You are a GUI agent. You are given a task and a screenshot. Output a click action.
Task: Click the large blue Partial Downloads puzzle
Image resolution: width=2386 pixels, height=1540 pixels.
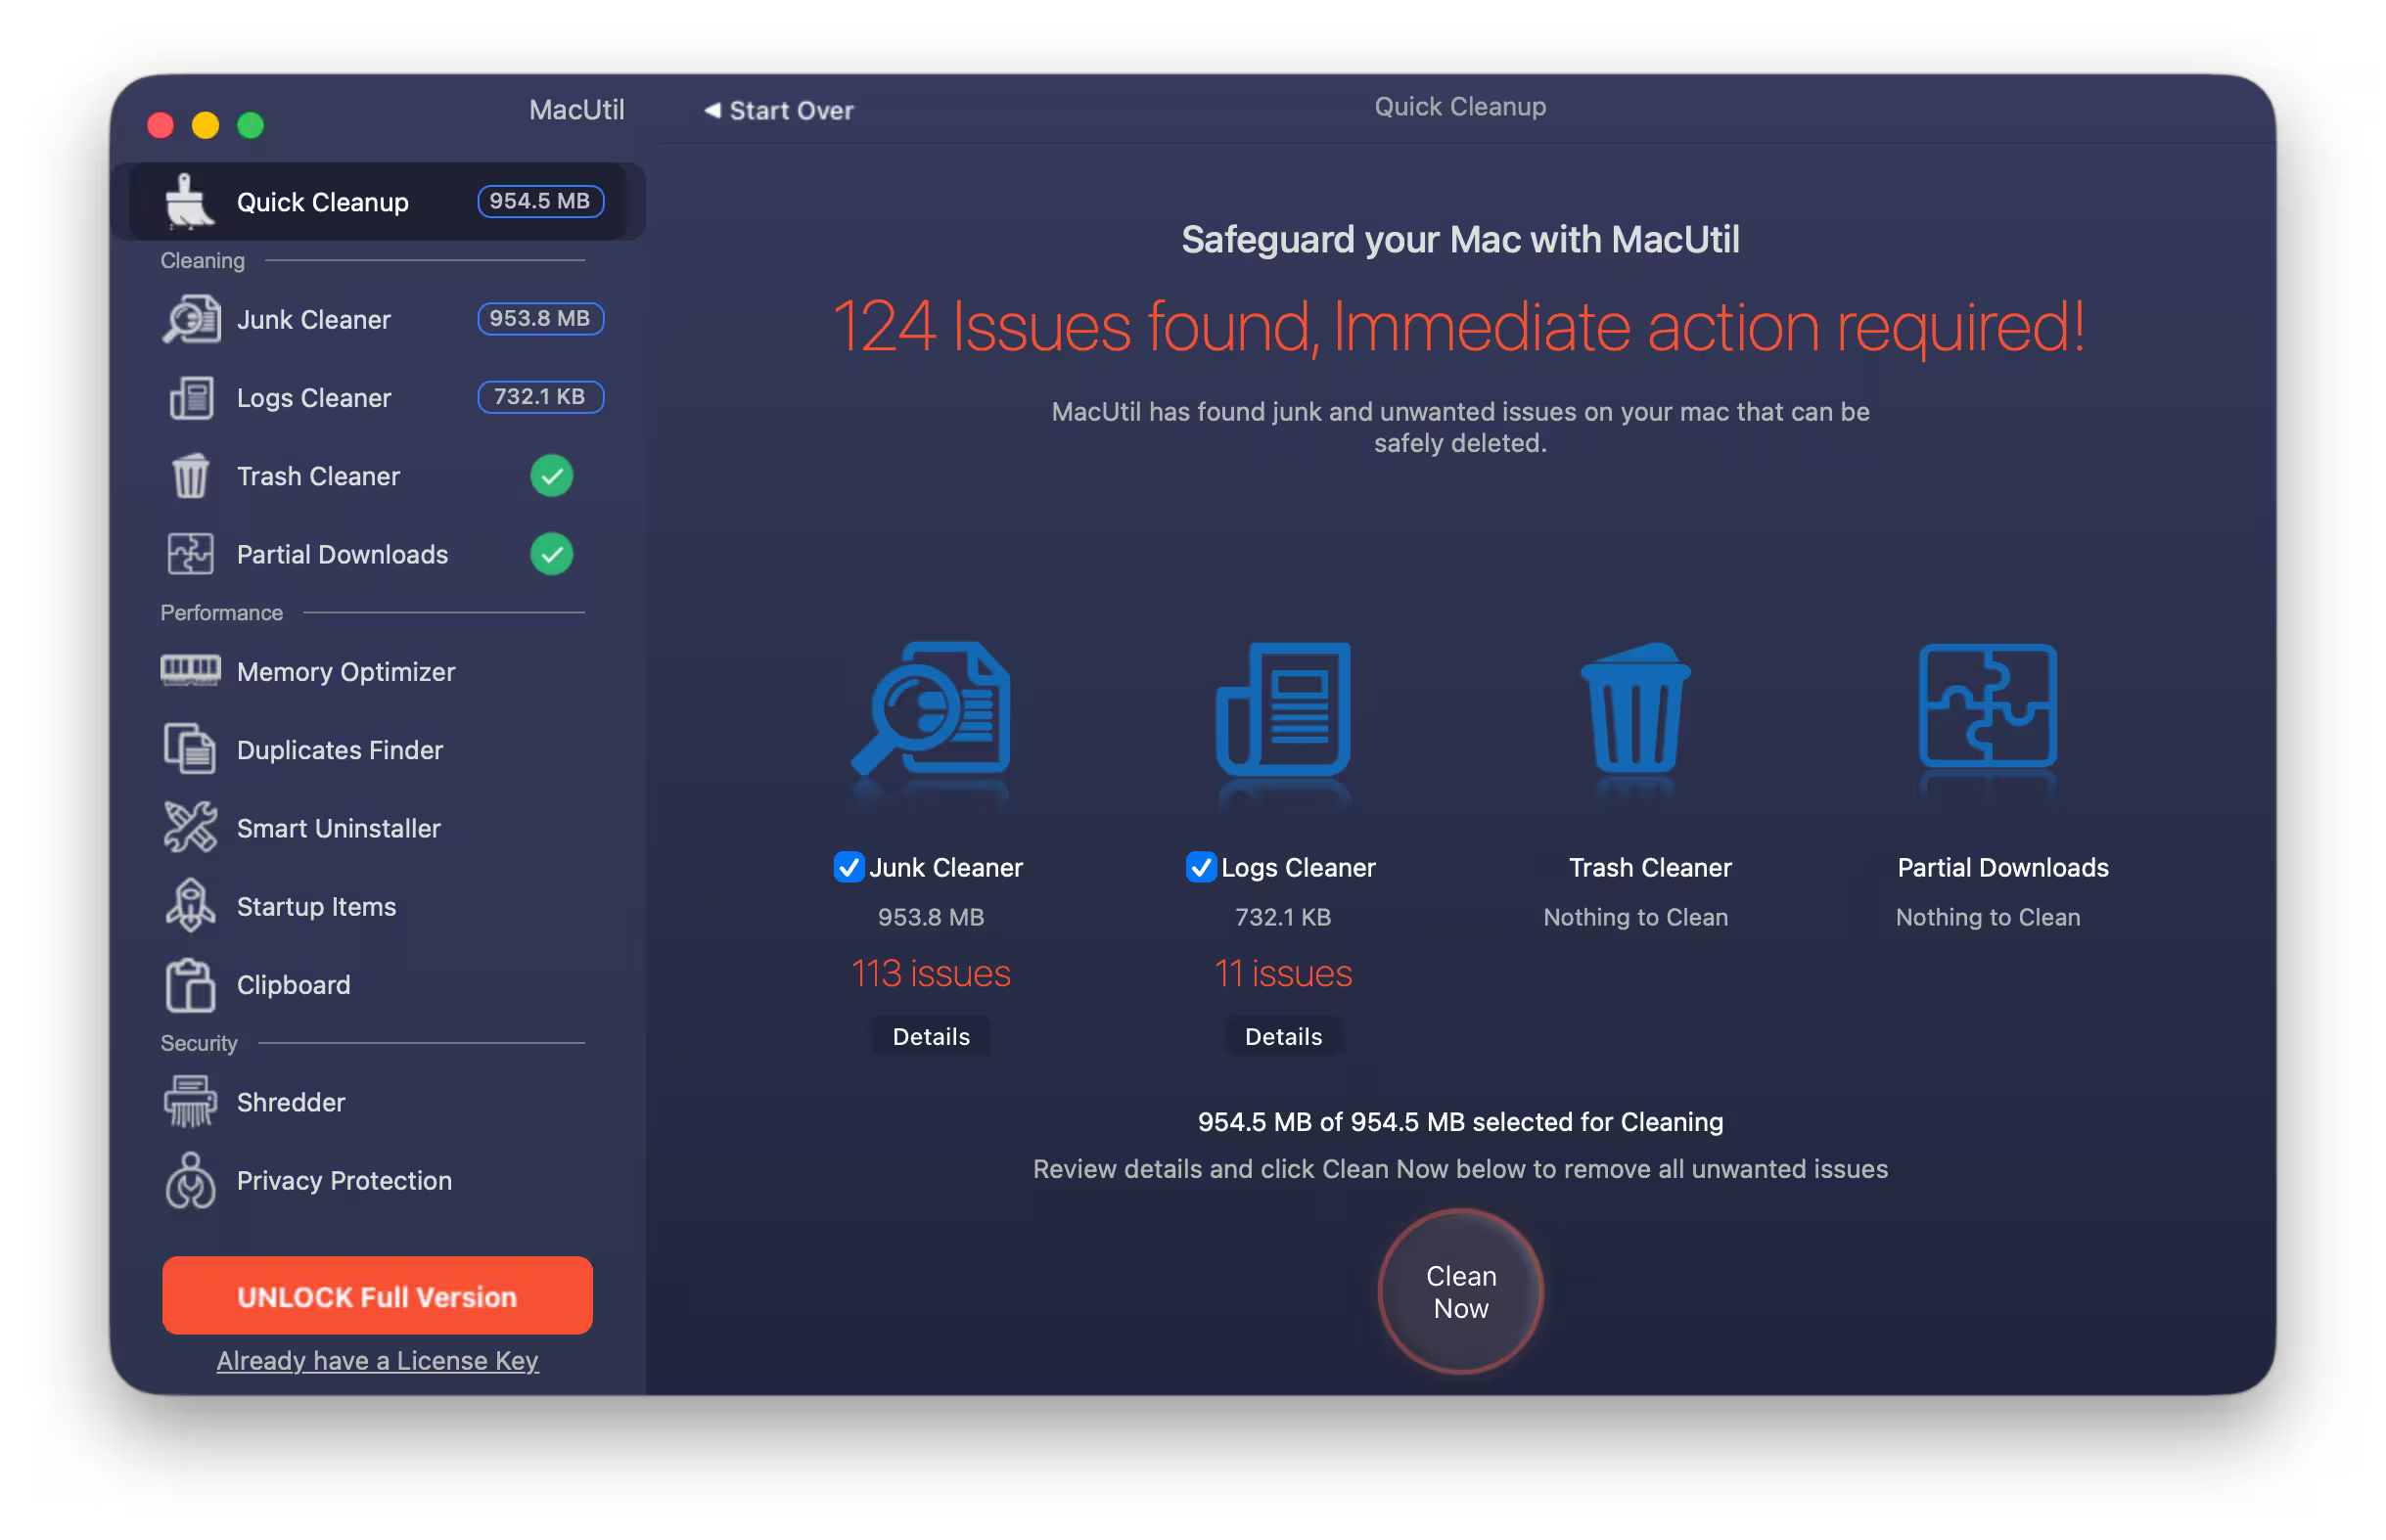1987,706
